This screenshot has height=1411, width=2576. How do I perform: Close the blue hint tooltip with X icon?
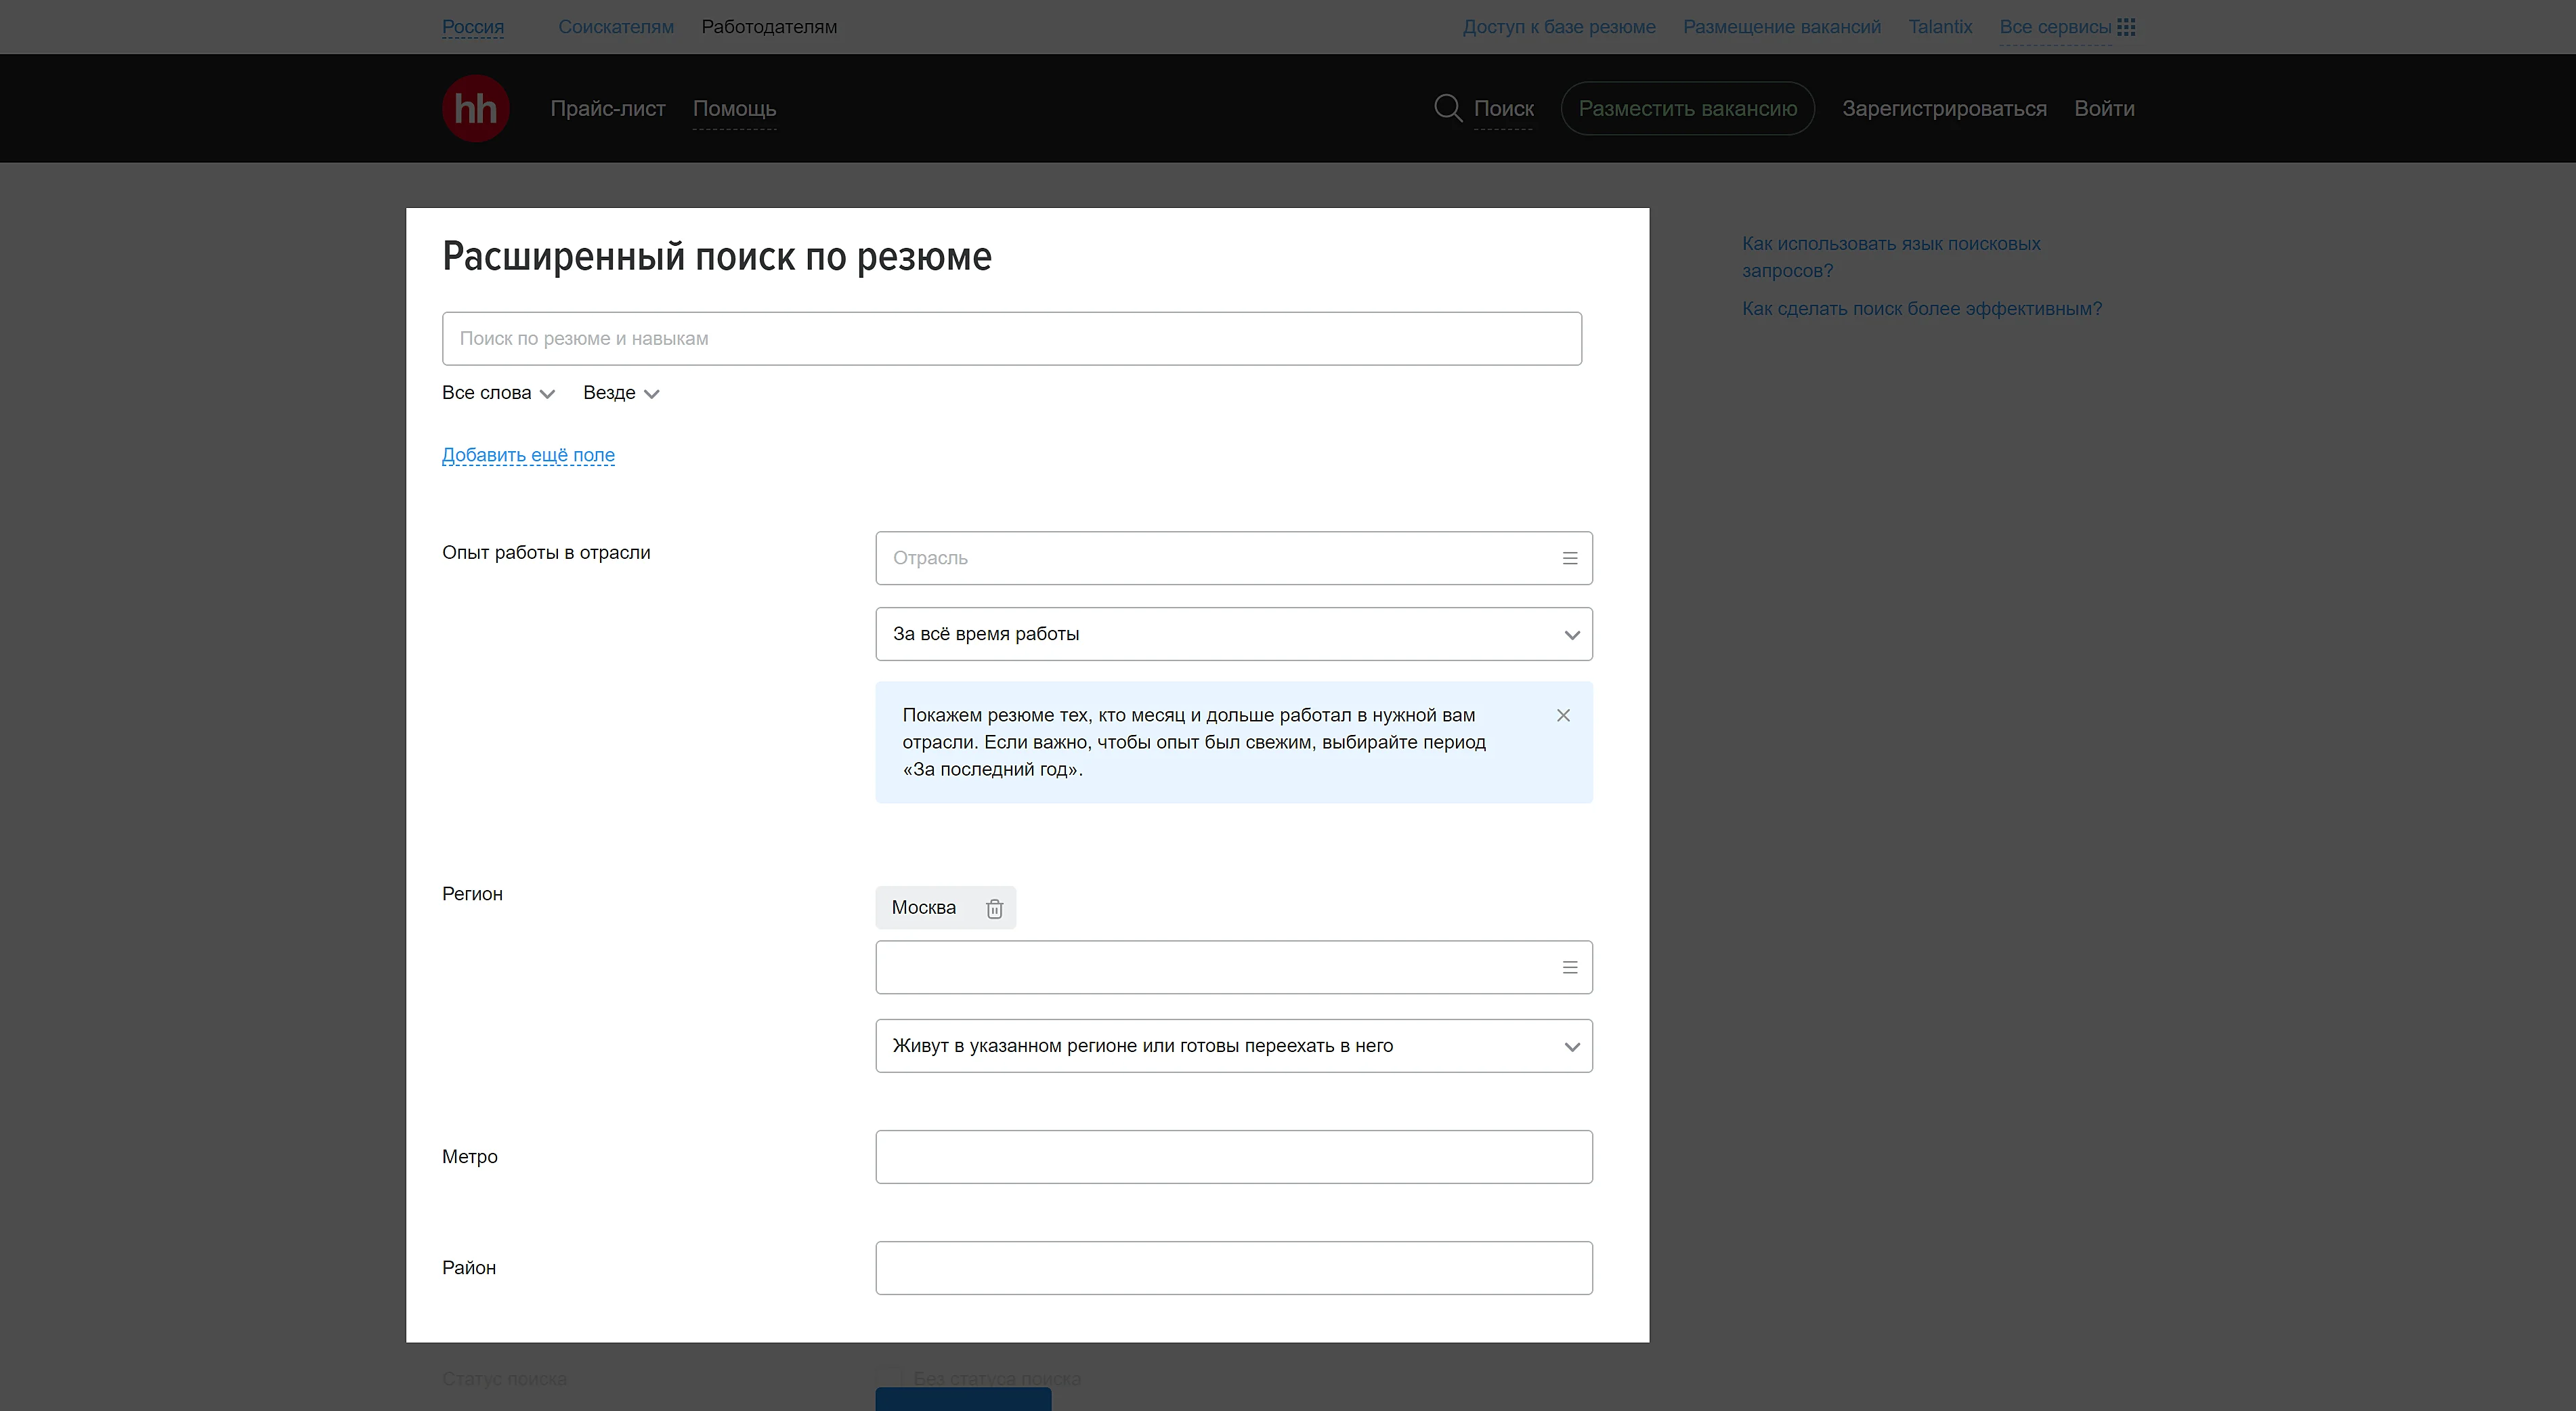pyautogui.click(x=1562, y=714)
